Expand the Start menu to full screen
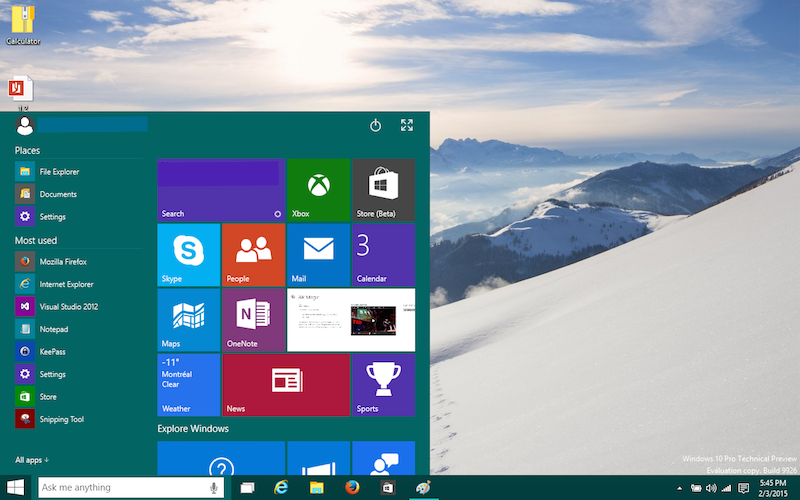This screenshot has width=800, height=500. 407,125
